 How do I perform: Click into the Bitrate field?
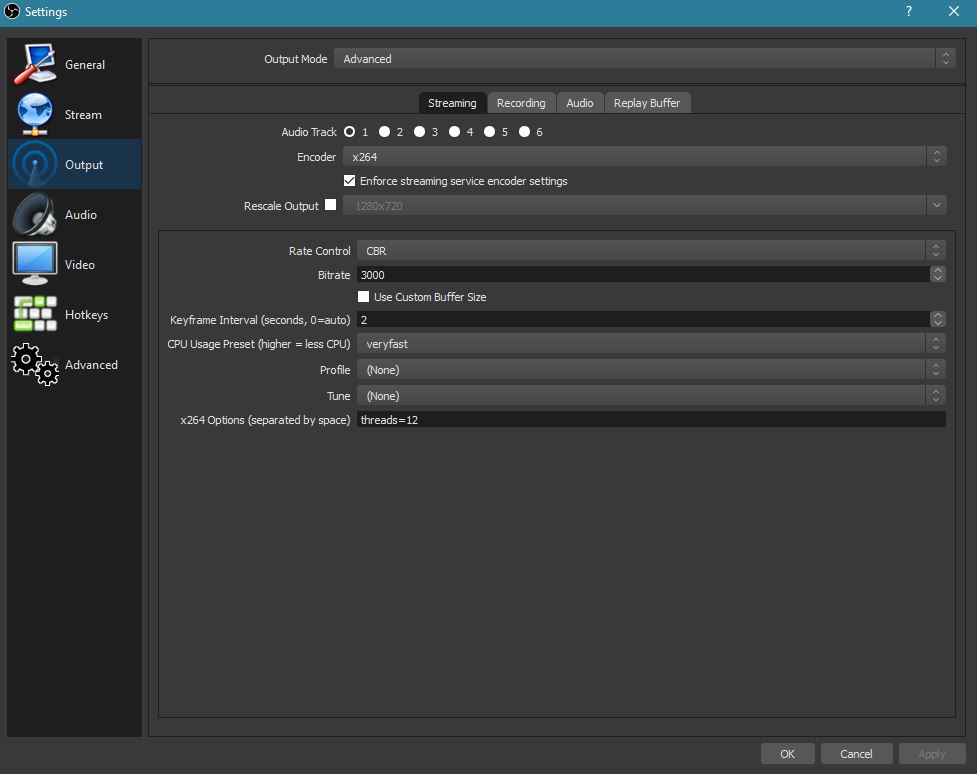pos(644,274)
